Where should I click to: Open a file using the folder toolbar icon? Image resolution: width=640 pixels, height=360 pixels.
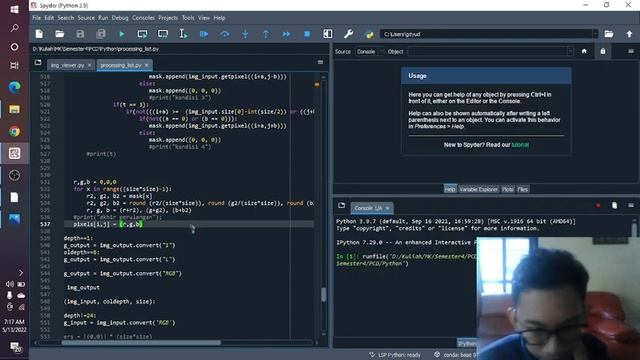[60, 34]
